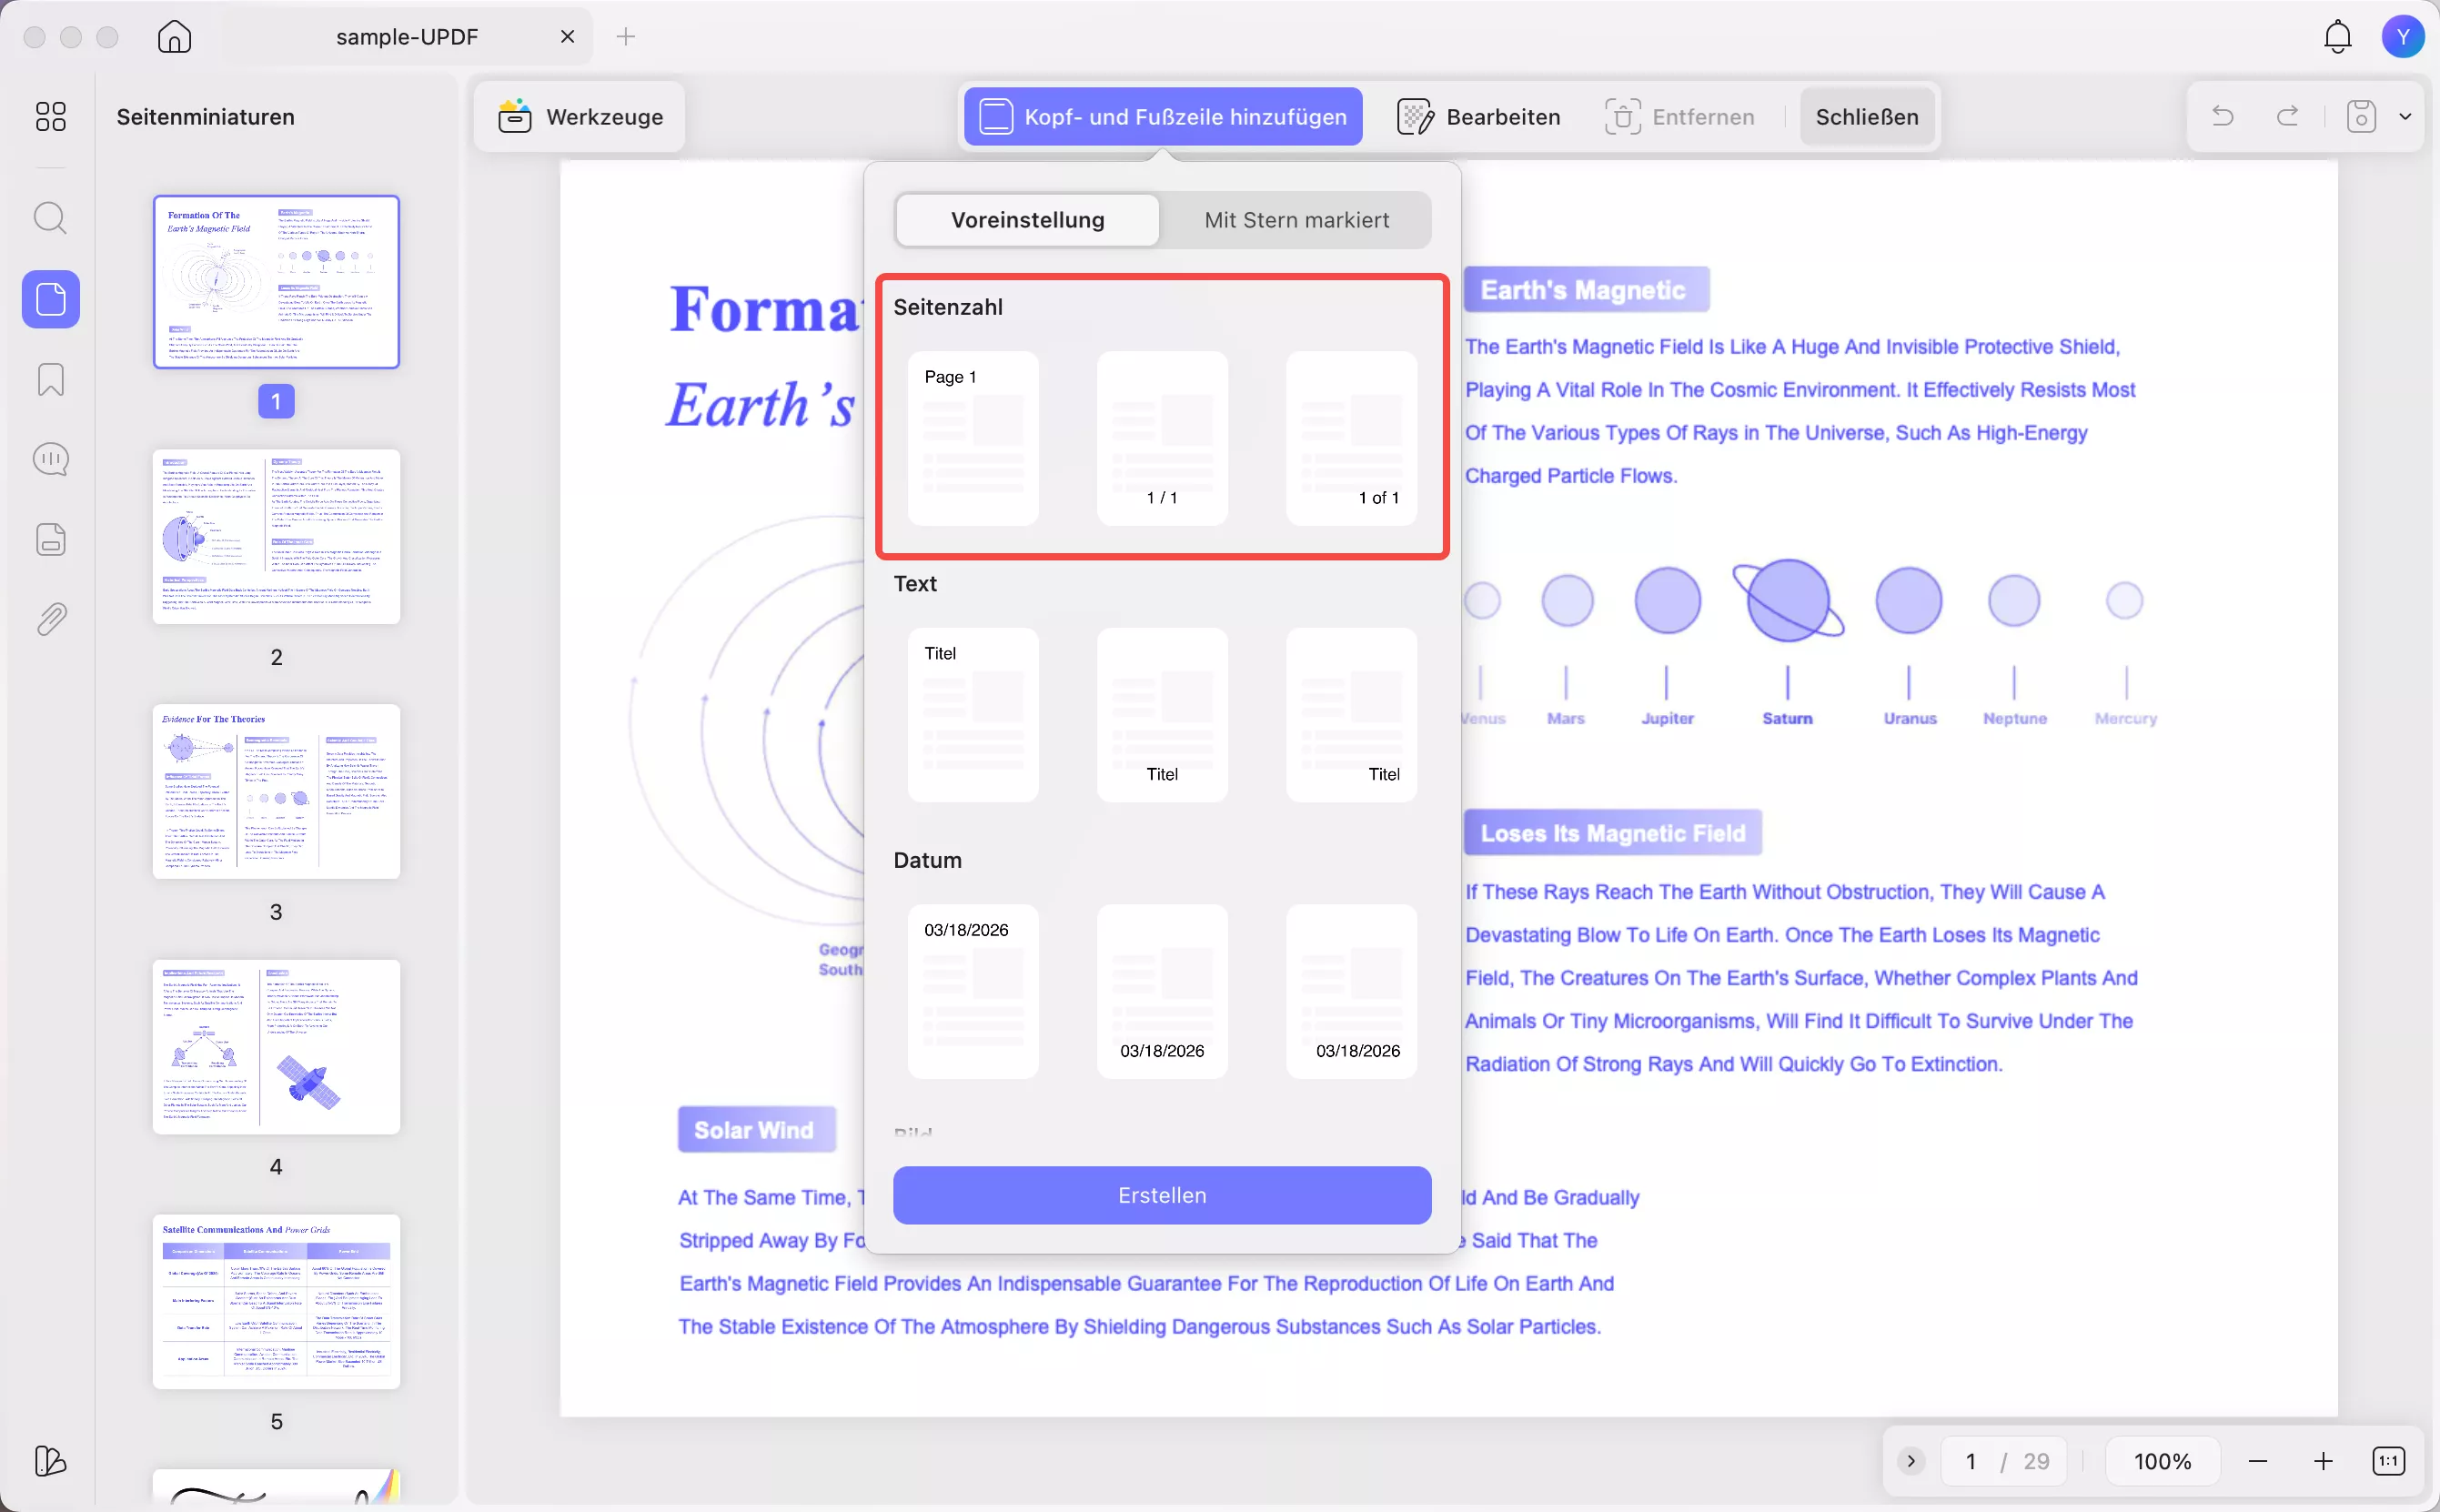Open the bookmarks panel icon
The height and width of the screenshot is (1512, 2440).
(x=50, y=379)
